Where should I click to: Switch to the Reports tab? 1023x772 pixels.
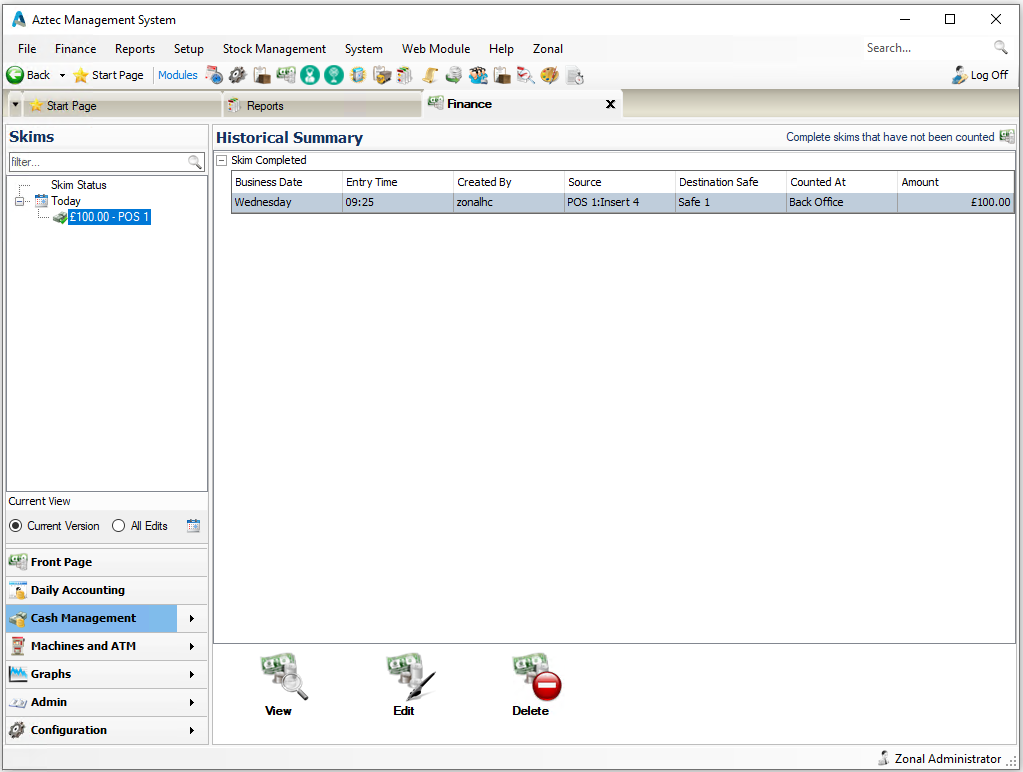click(x=265, y=106)
